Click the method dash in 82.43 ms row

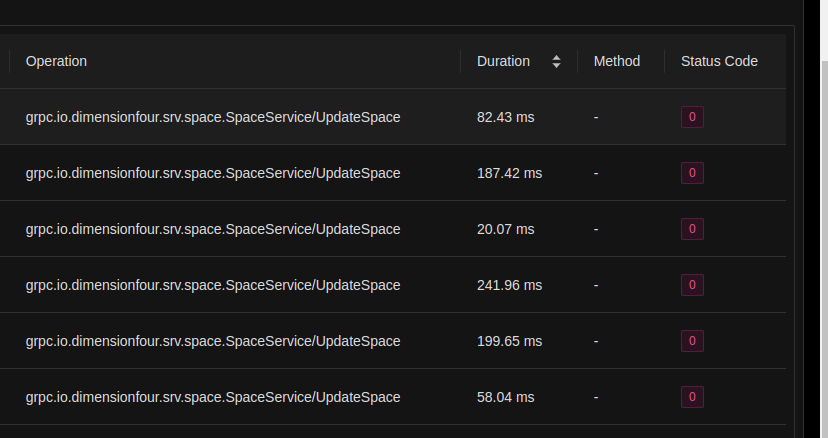596,117
